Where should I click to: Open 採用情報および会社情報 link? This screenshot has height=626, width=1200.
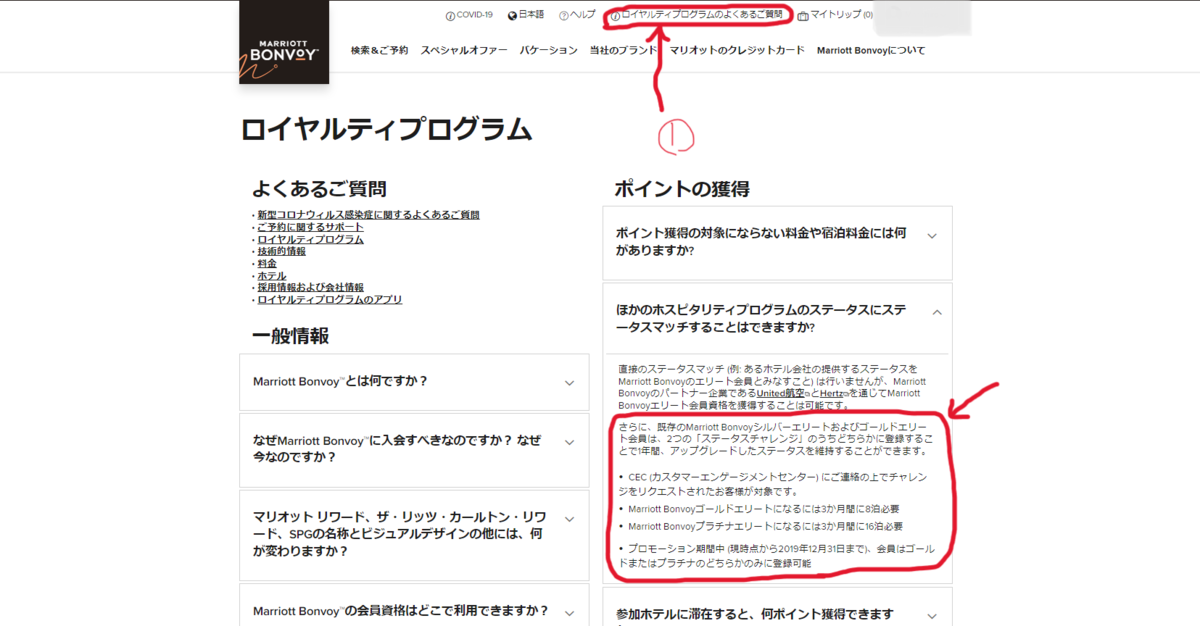310,287
